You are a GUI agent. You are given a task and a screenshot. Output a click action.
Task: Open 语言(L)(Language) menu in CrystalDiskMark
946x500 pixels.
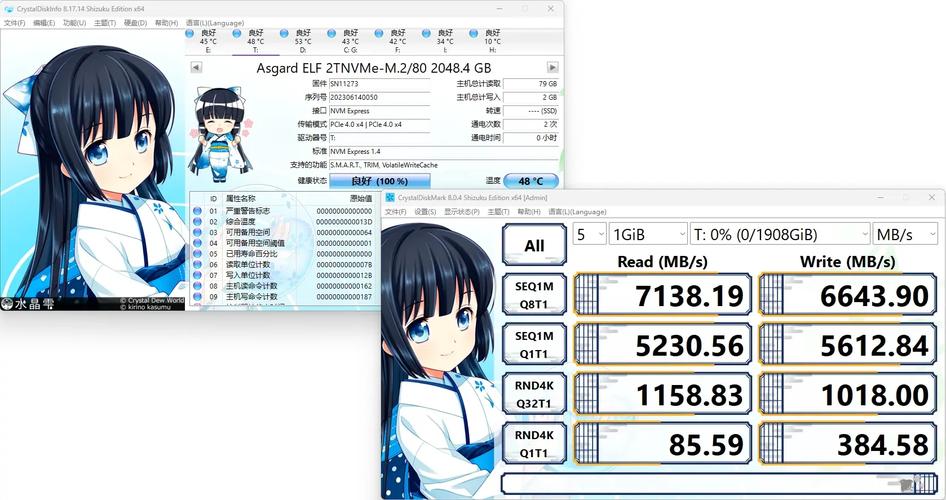tap(577, 212)
